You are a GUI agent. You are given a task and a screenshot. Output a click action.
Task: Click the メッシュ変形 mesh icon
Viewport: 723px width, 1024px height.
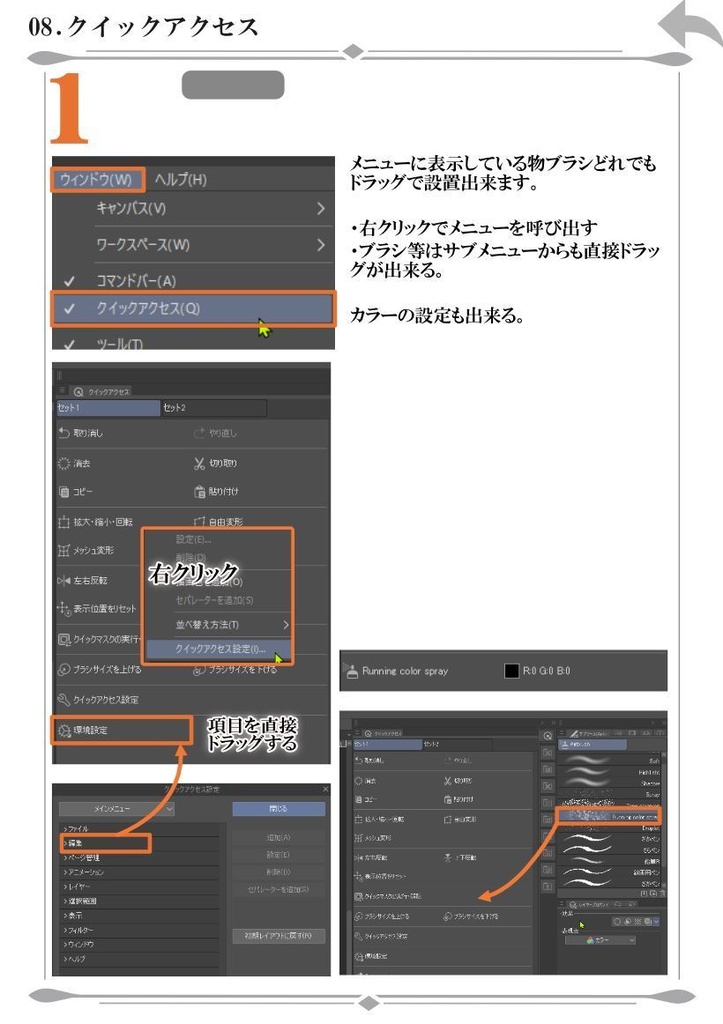64,551
